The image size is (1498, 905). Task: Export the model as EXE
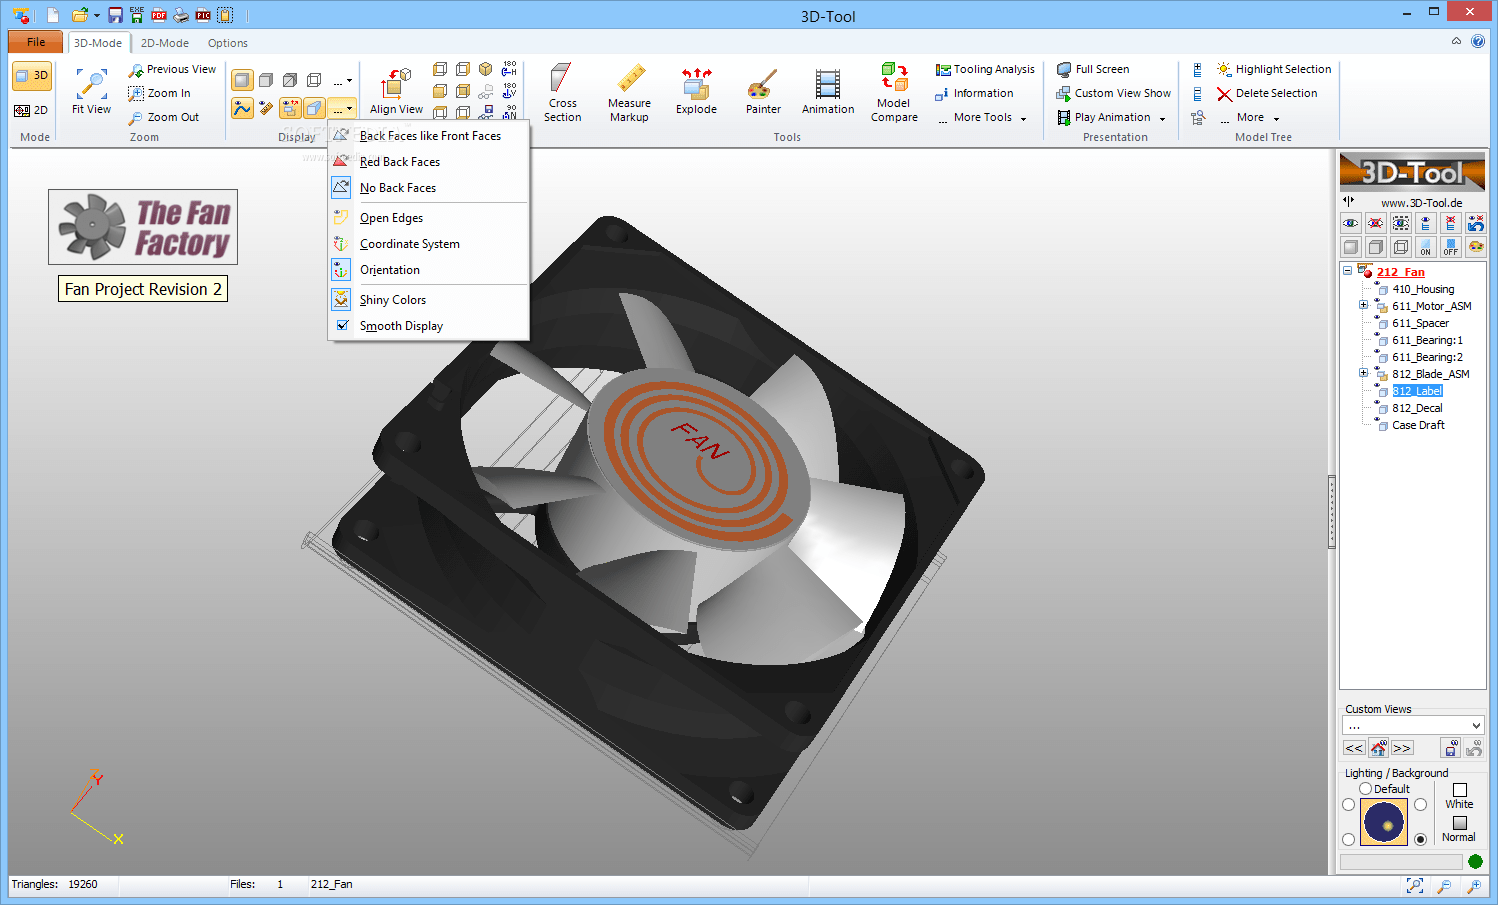click(x=137, y=15)
